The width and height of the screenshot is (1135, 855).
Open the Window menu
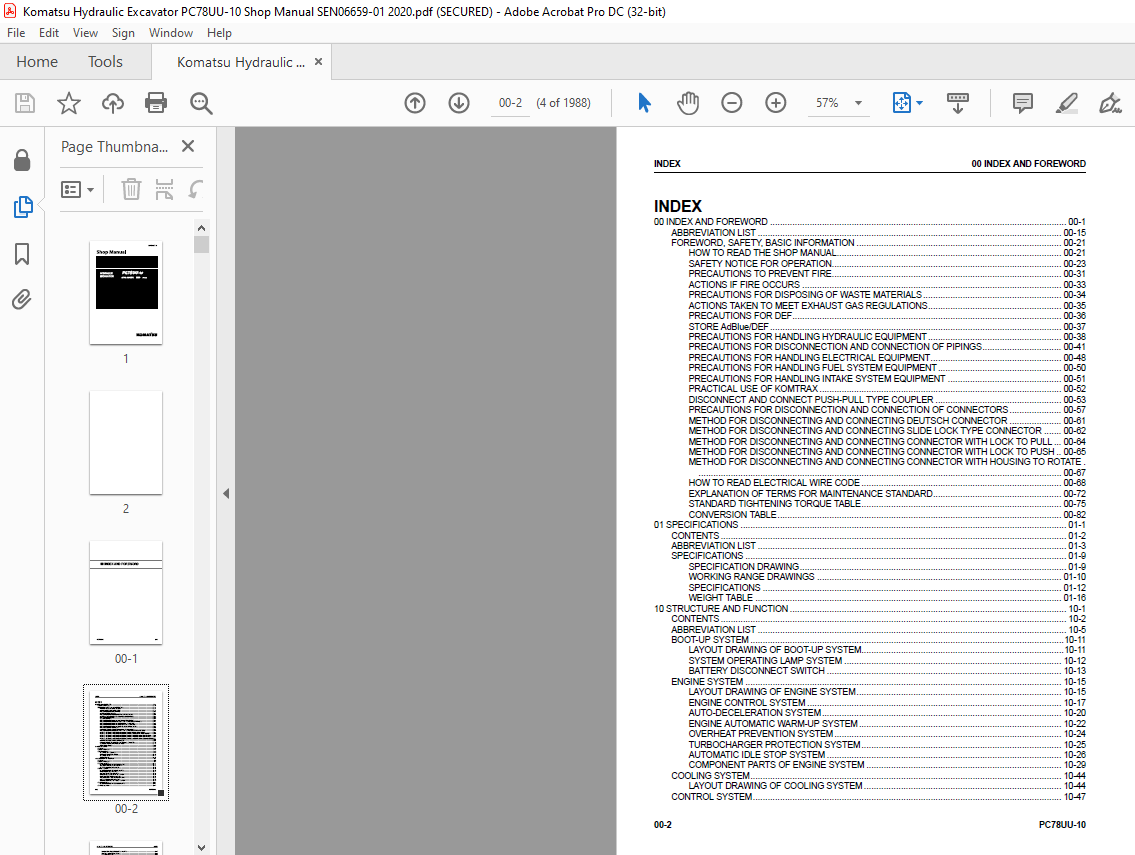click(171, 33)
